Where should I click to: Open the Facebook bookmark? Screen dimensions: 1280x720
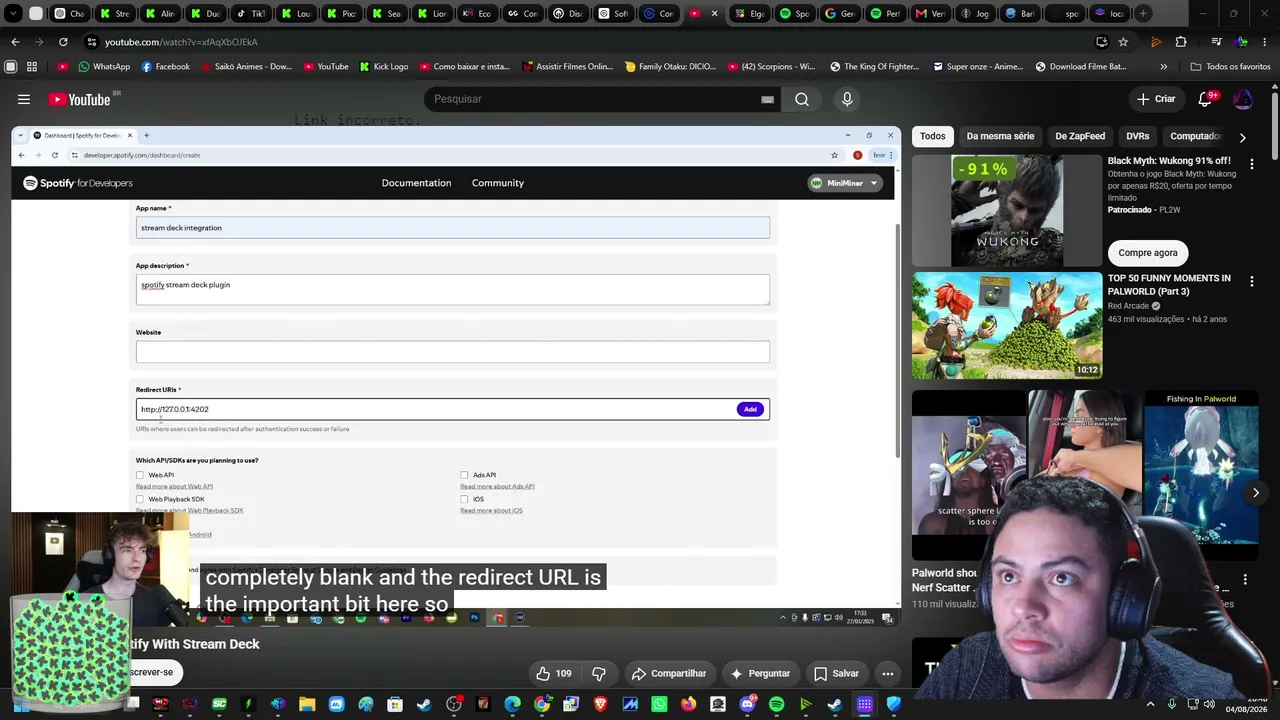point(165,67)
